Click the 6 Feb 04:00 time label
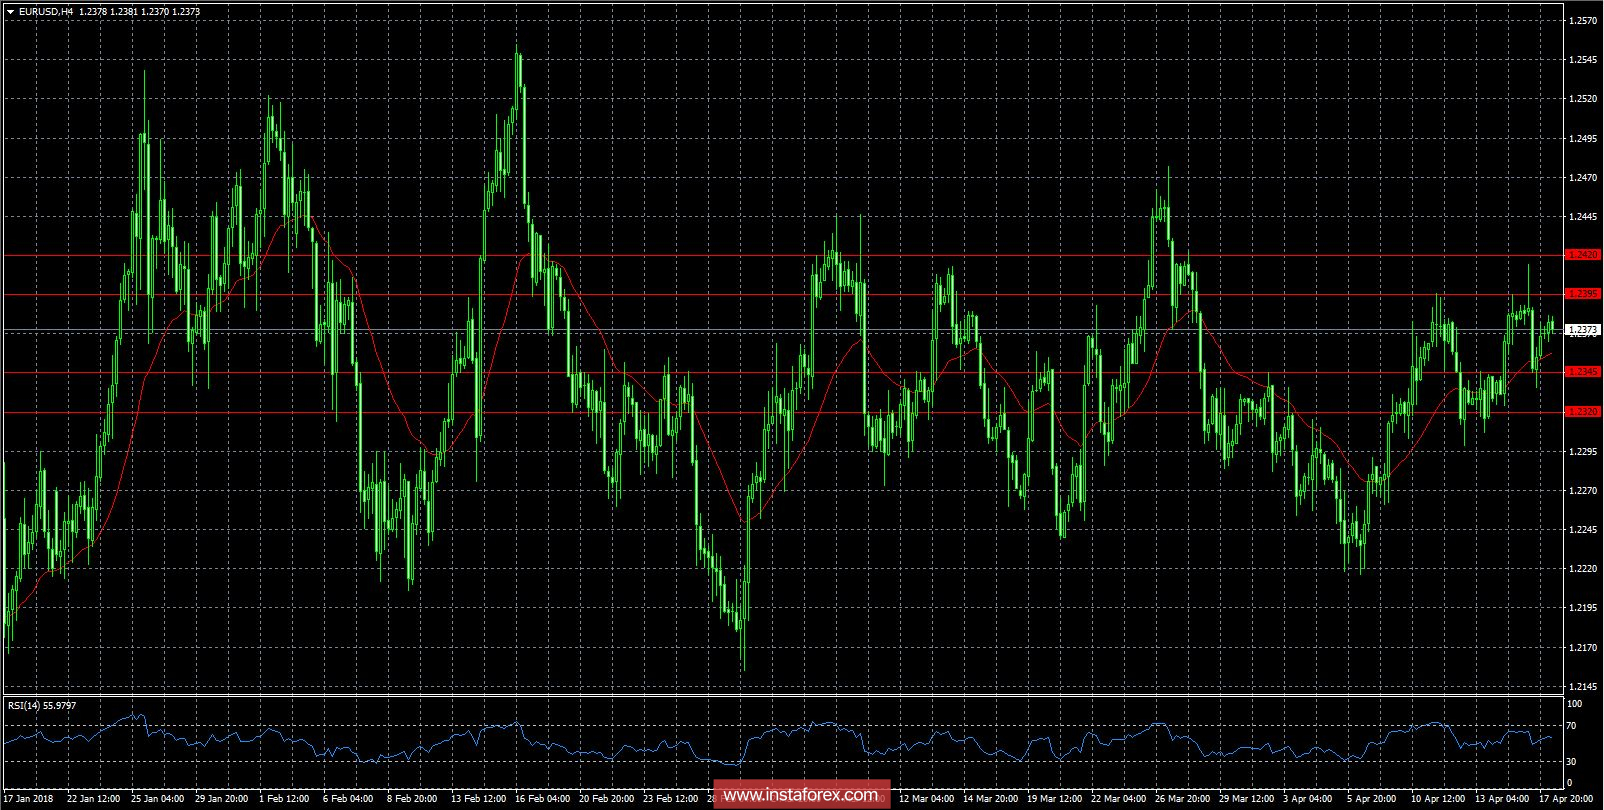Viewport: 1604px width, 810px height. (x=350, y=799)
